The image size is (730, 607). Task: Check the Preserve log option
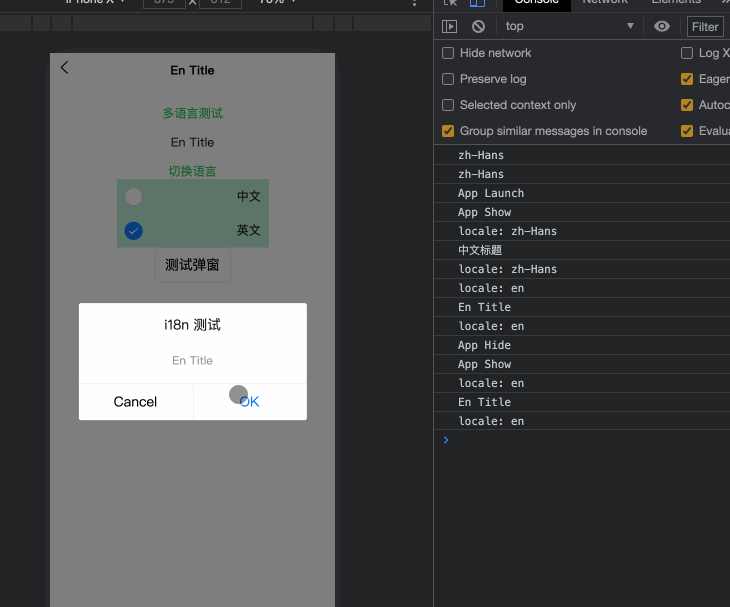pyautogui.click(x=448, y=79)
